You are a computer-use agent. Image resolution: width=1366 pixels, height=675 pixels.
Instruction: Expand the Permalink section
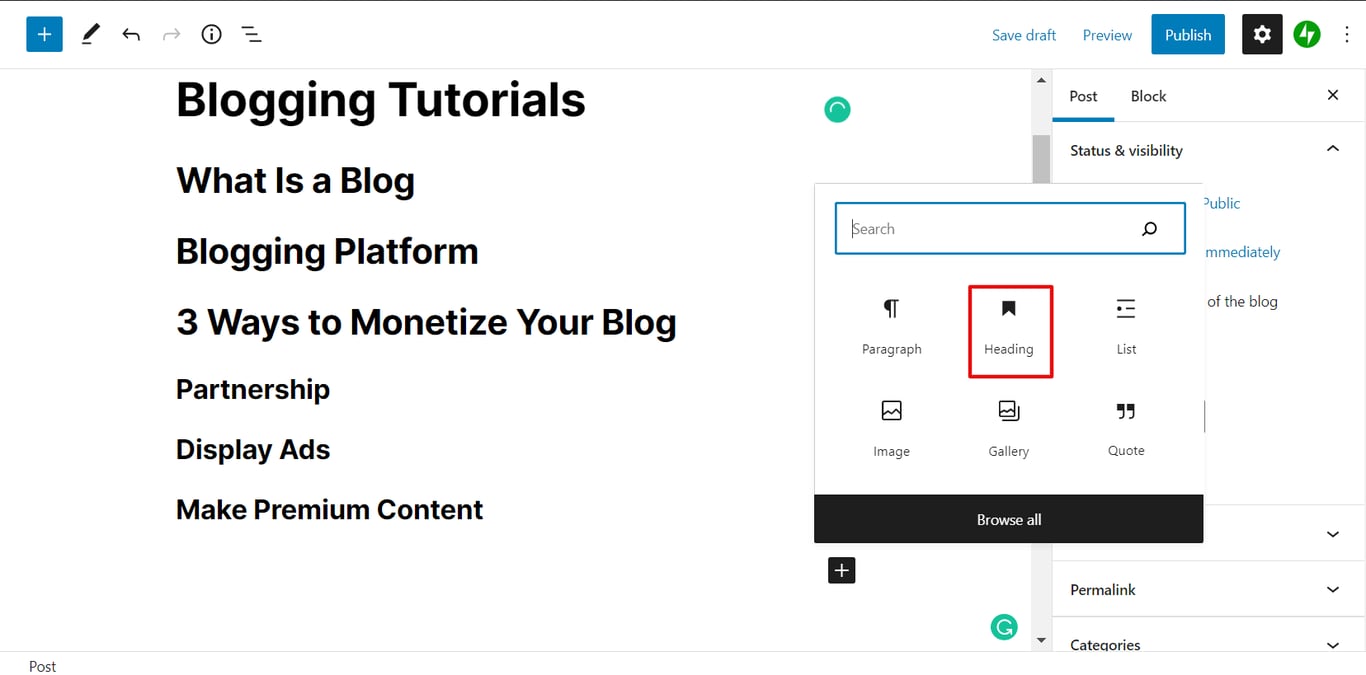(x=1332, y=589)
